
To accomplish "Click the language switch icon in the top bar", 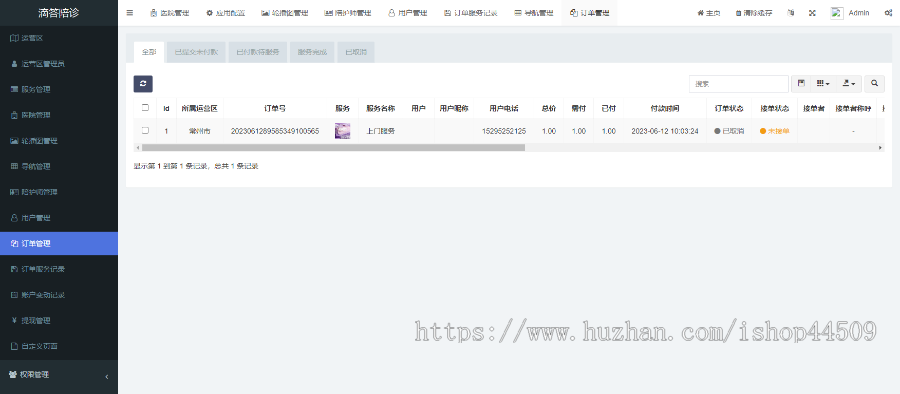I will (x=791, y=13).
